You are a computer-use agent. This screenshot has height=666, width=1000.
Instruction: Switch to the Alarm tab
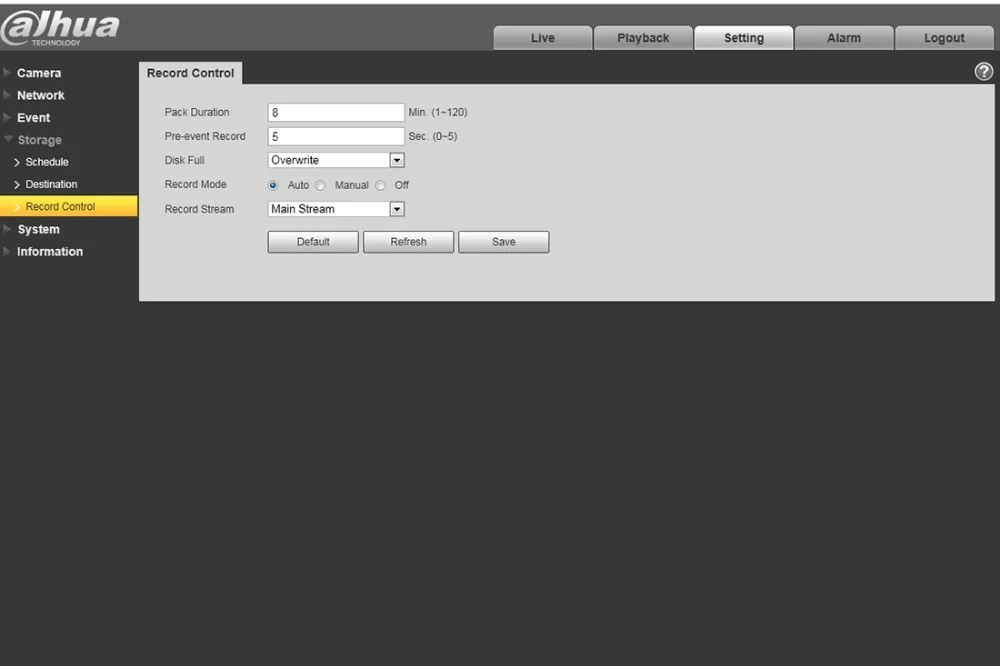click(x=844, y=38)
